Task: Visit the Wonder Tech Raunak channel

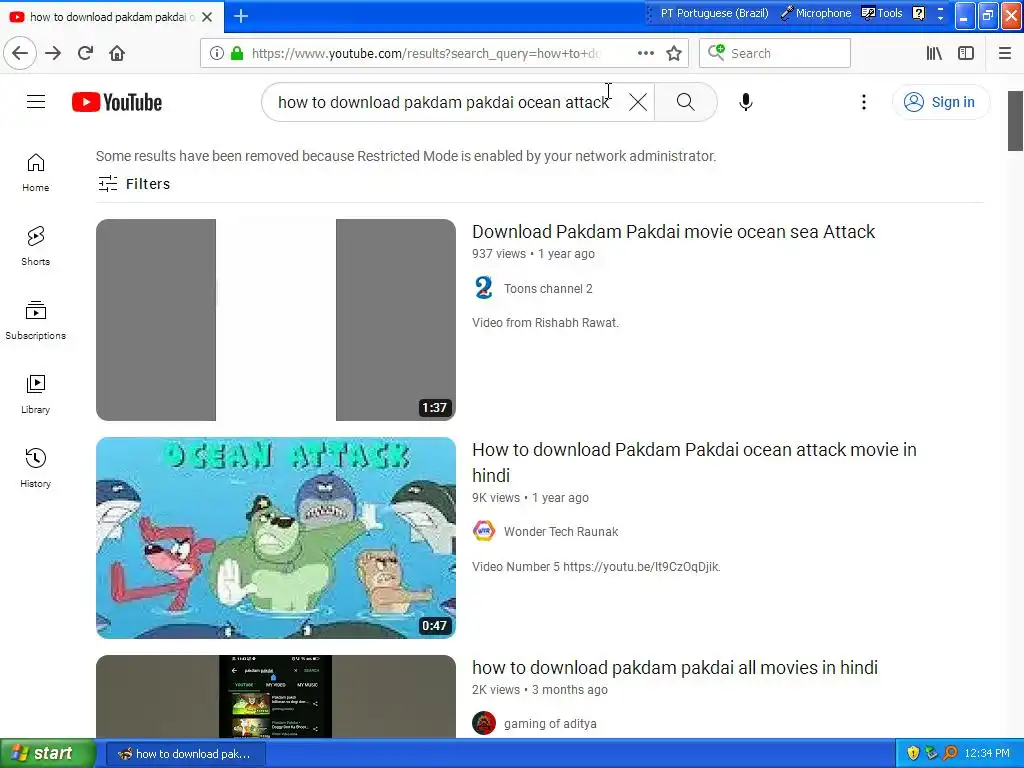Action: [560, 532]
